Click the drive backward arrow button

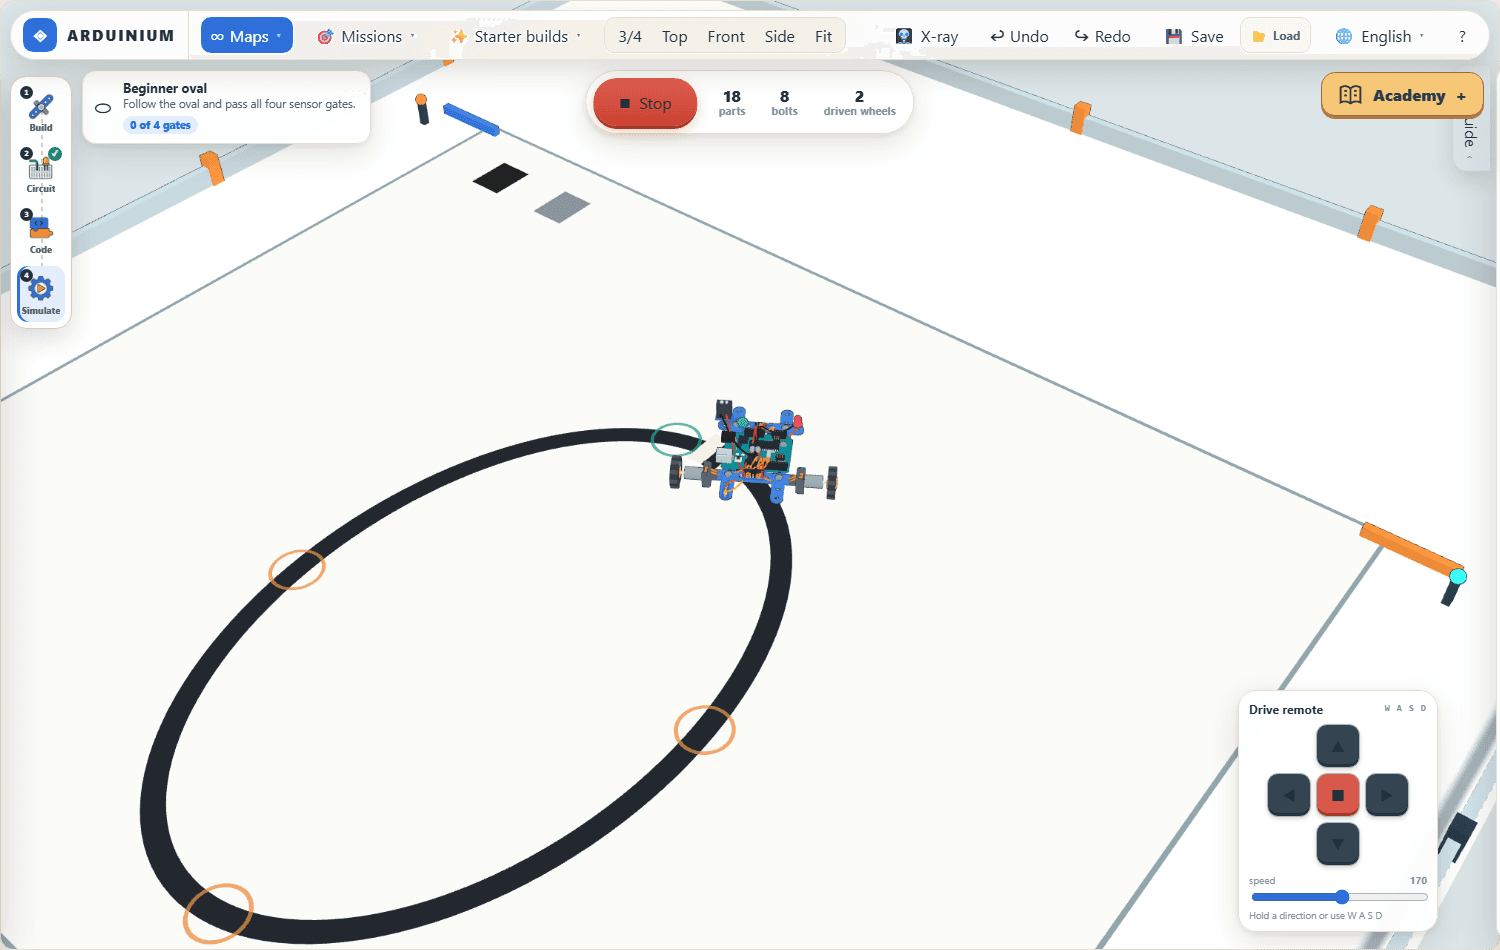coord(1338,844)
